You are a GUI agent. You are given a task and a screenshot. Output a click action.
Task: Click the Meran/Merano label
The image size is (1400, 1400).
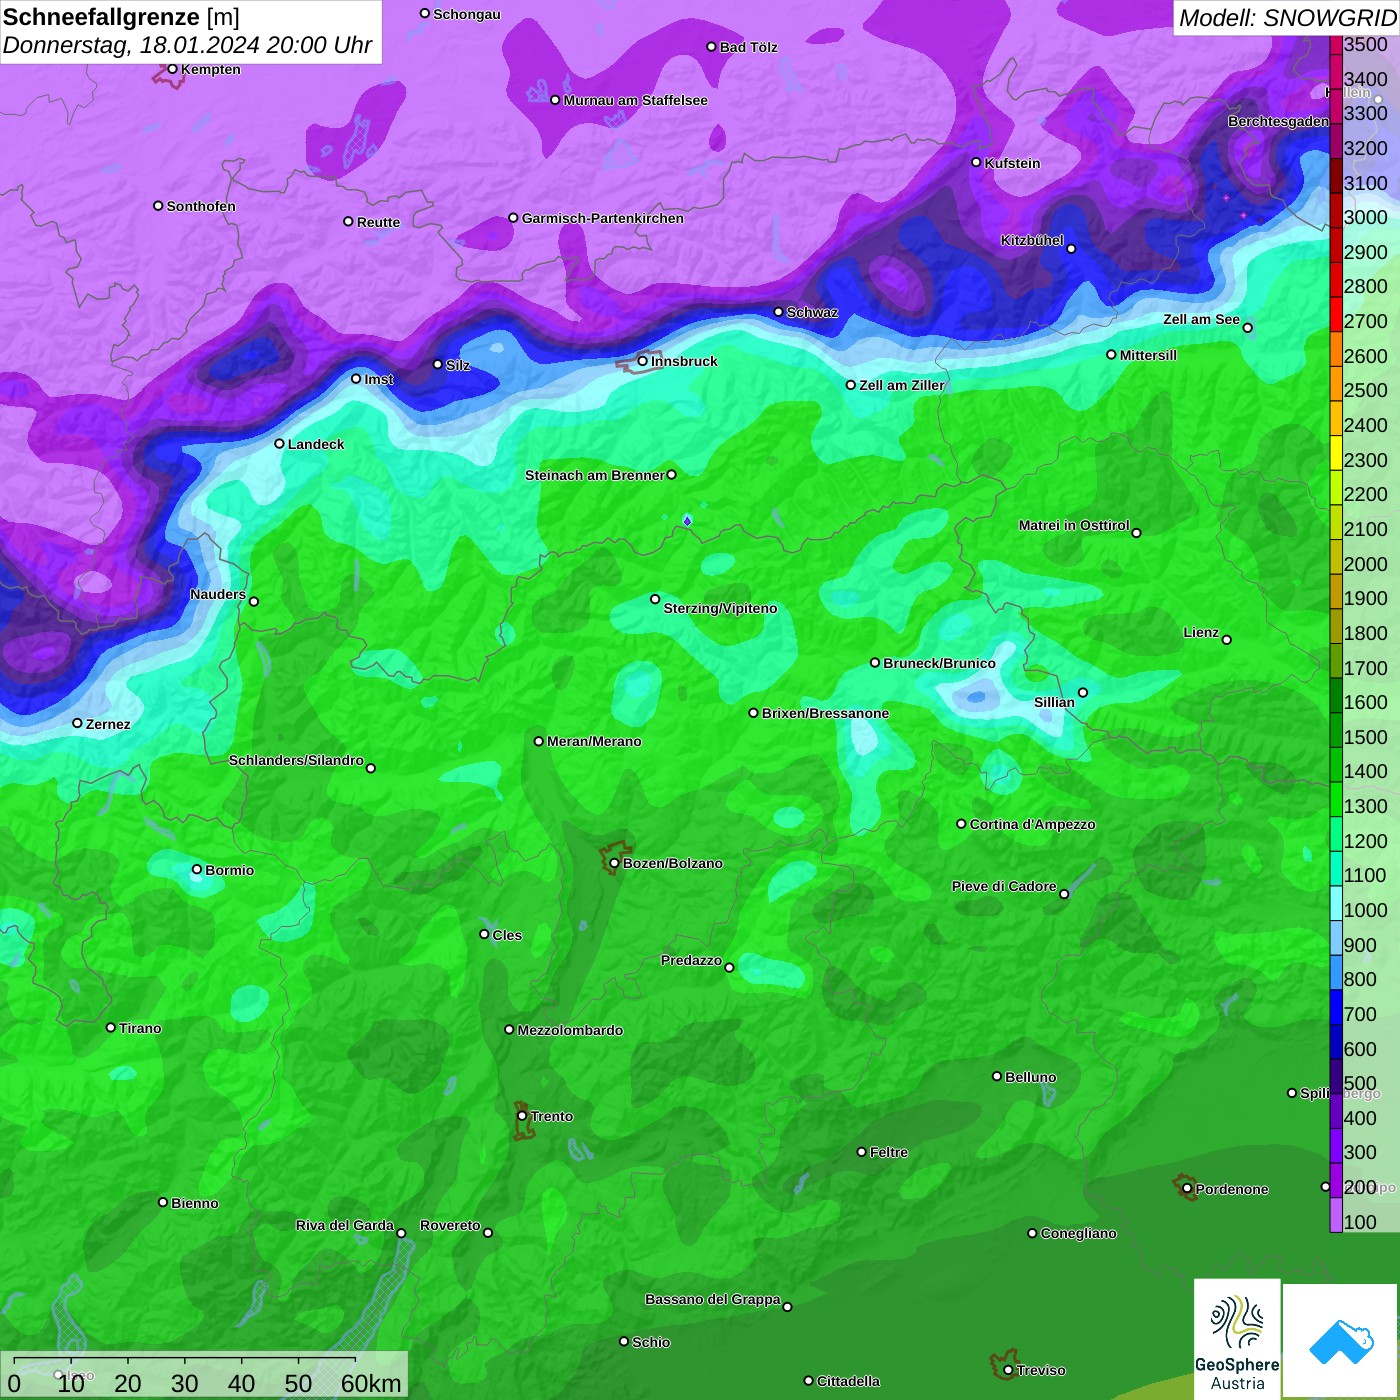tap(594, 741)
